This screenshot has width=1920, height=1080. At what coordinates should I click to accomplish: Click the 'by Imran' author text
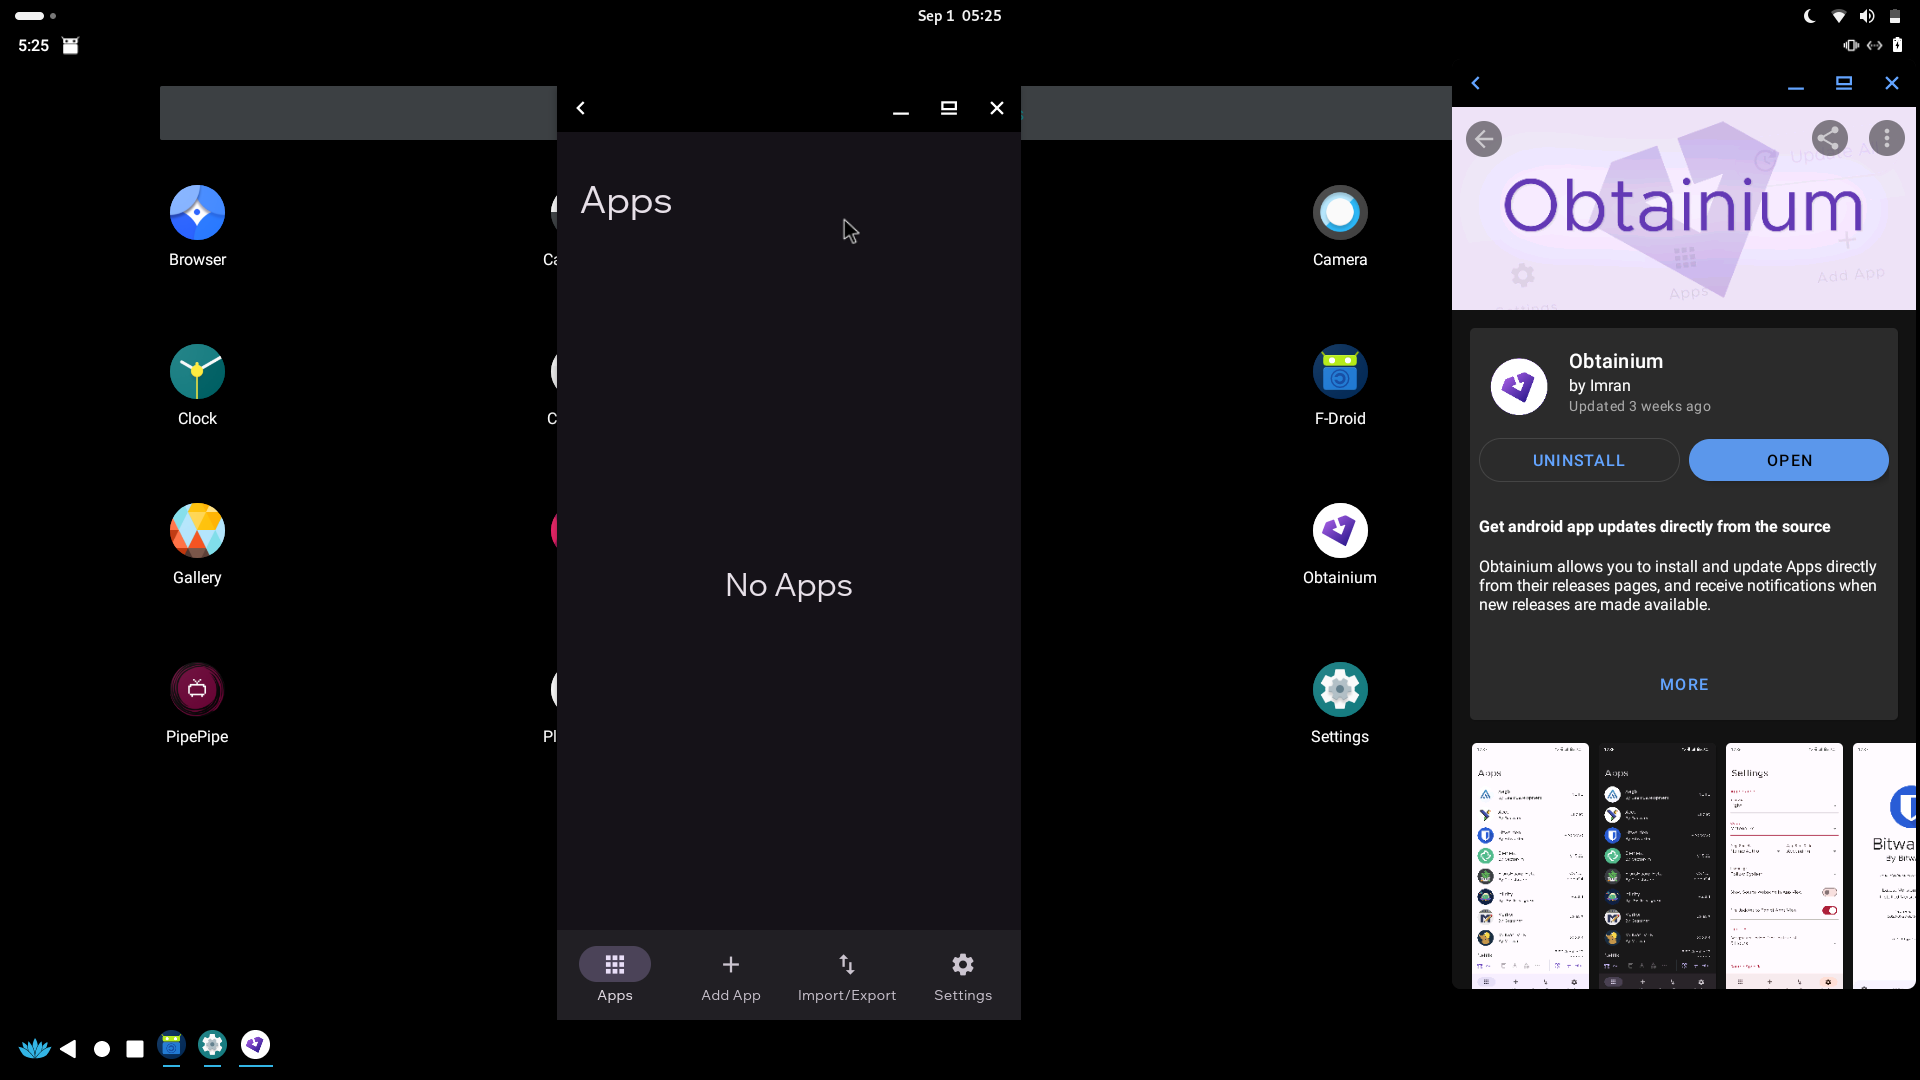point(1600,386)
